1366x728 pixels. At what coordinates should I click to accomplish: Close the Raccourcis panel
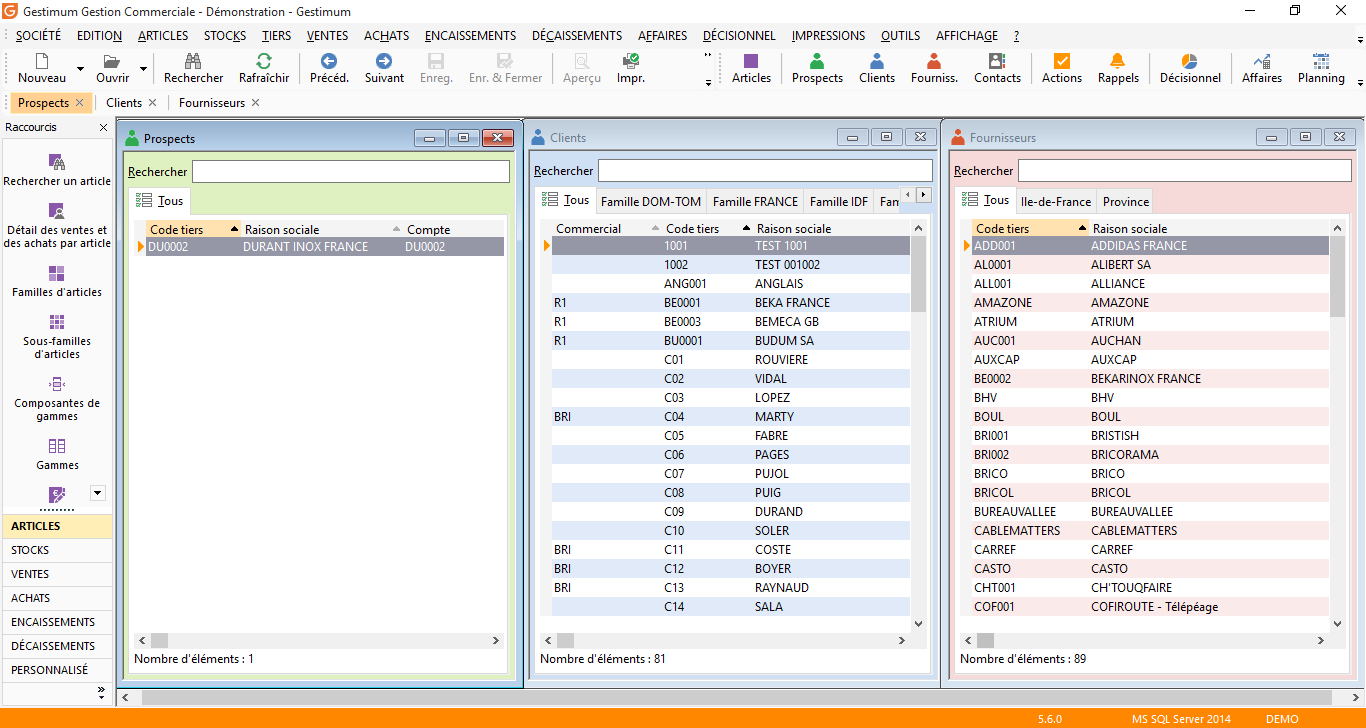pos(103,128)
